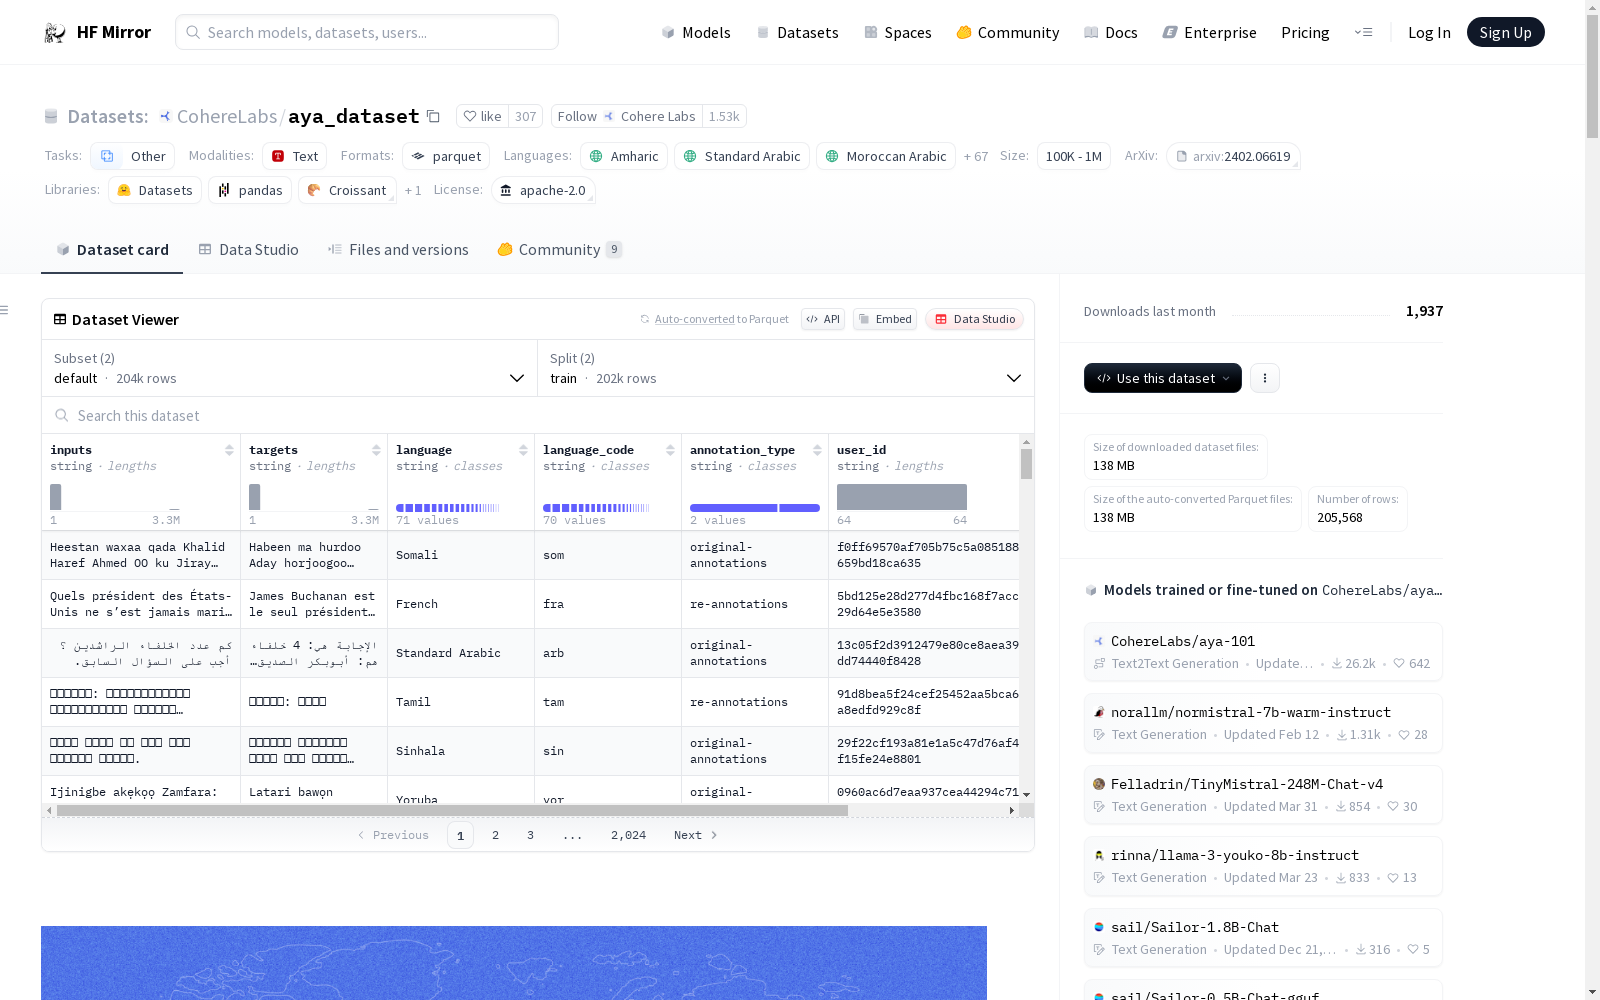Open the arxiv:2402.06619 paper tag

[1233, 156]
